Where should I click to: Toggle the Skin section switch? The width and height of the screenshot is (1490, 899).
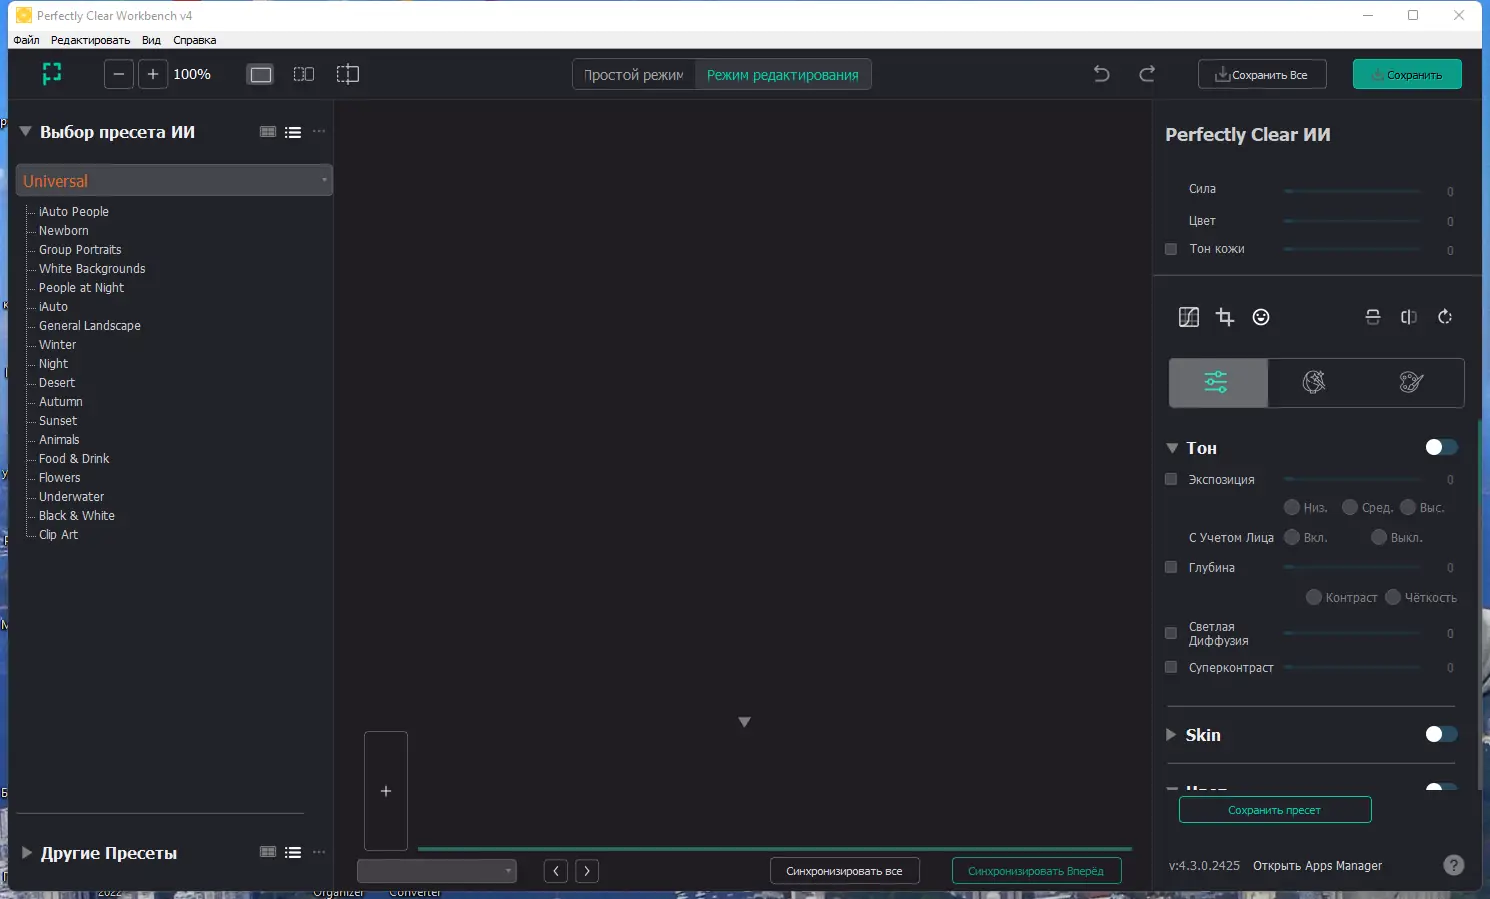coord(1441,734)
